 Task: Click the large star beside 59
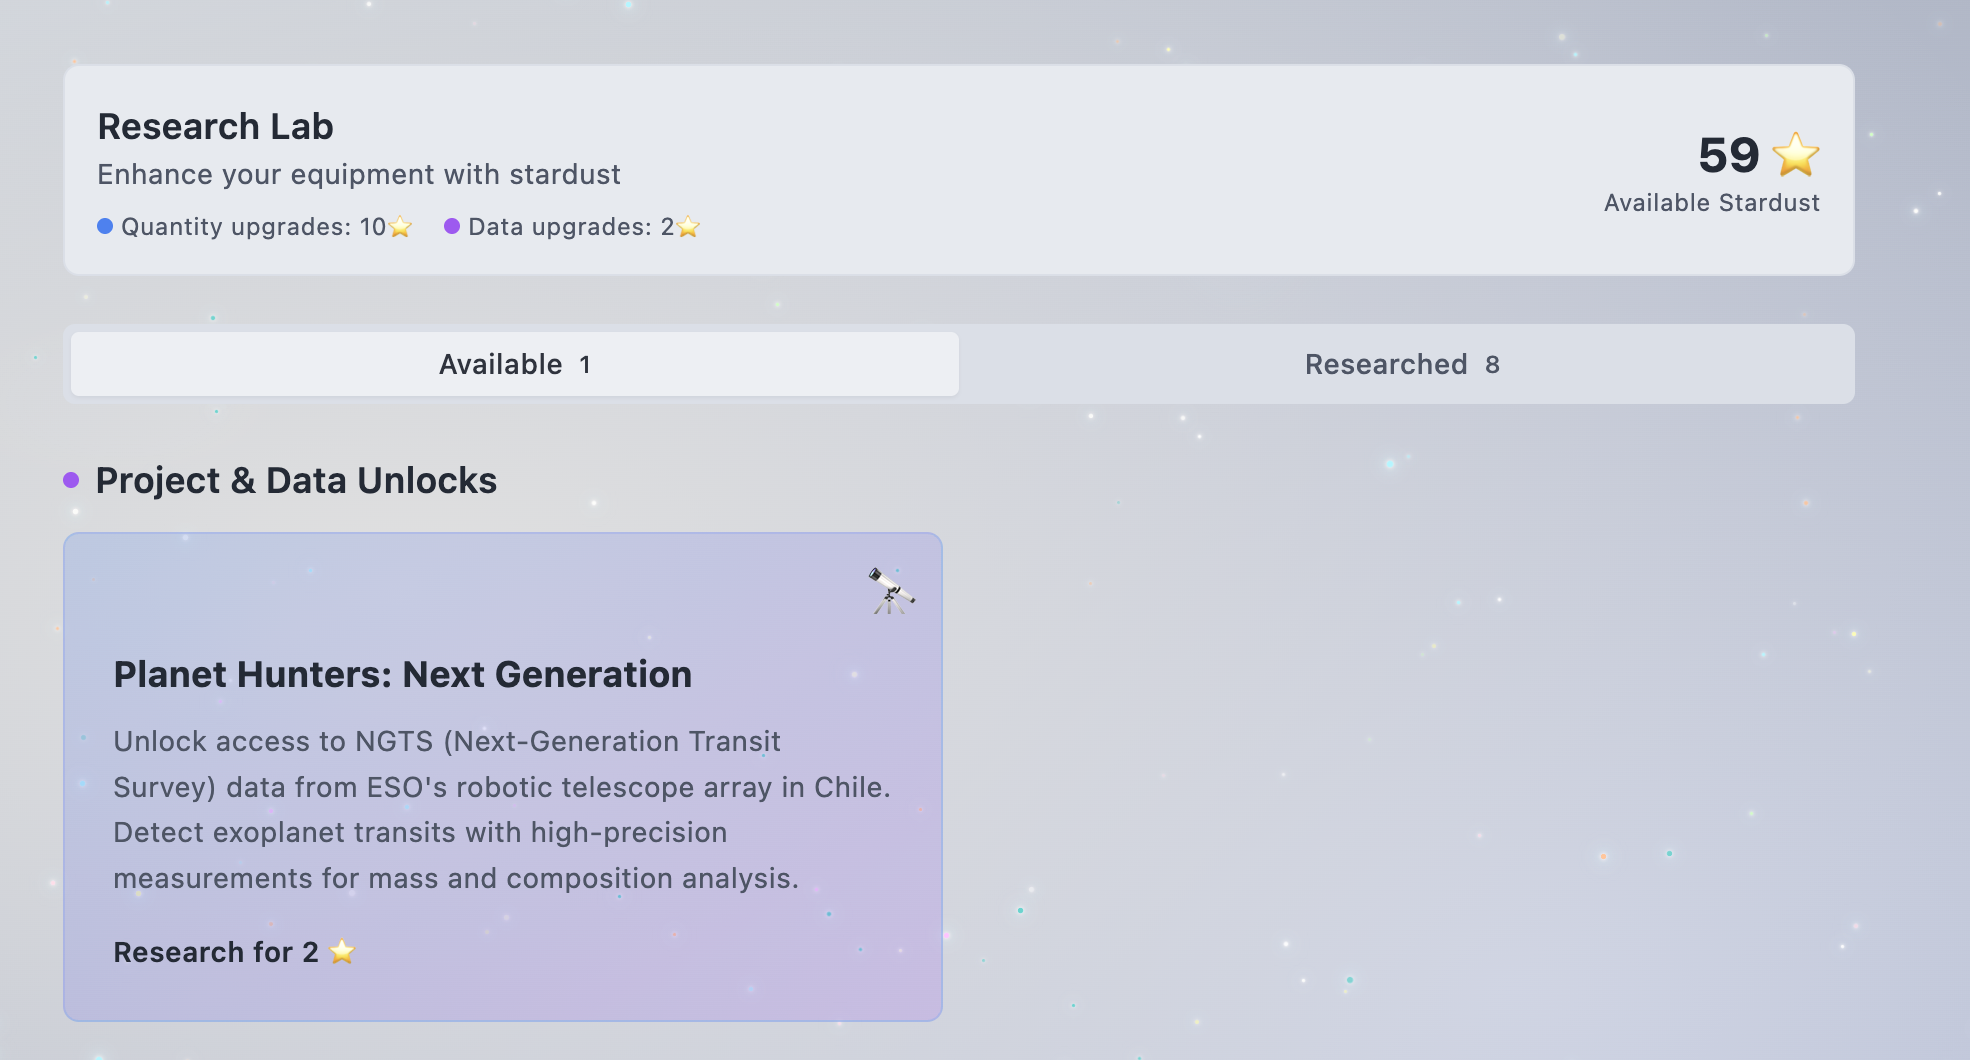tap(1795, 155)
